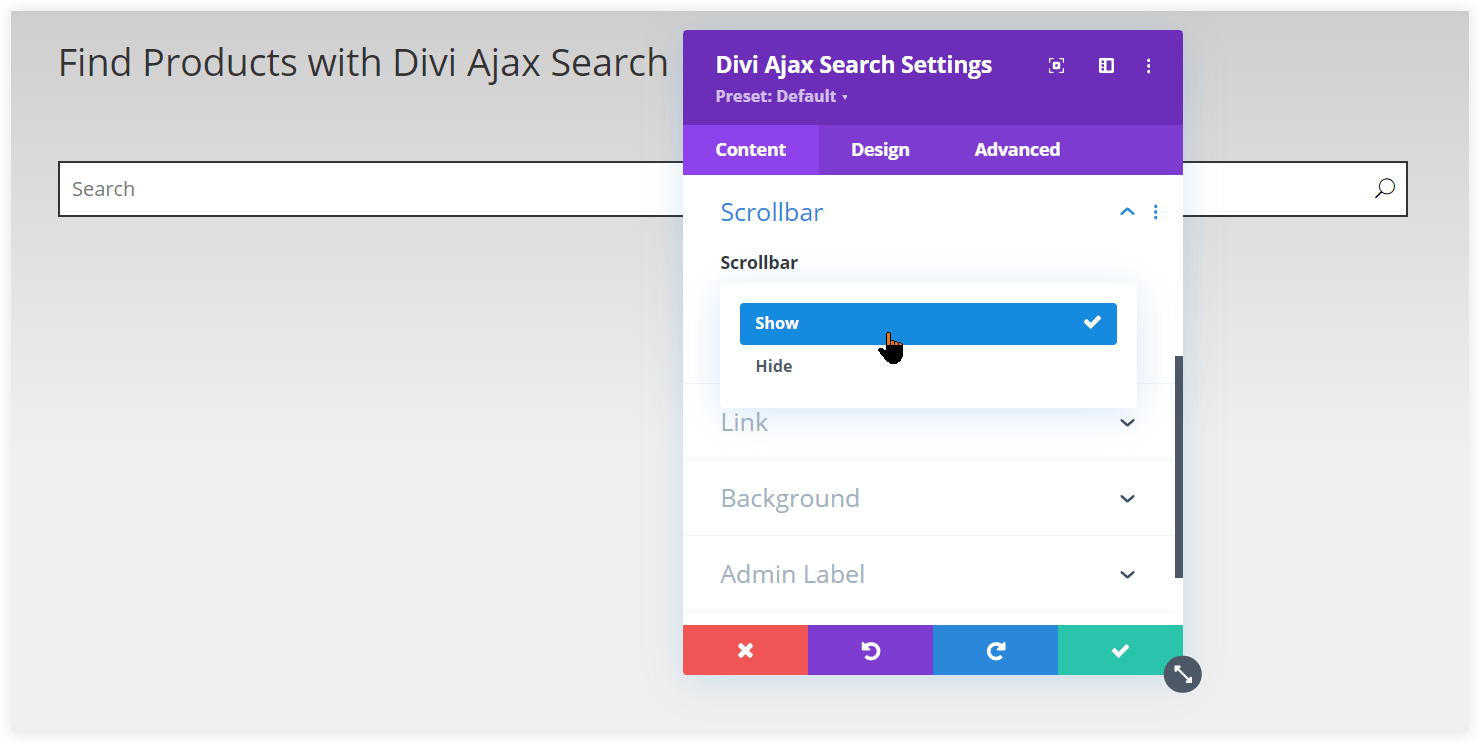
Task: Click the magnifier icon in the search bar
Action: [1384, 188]
